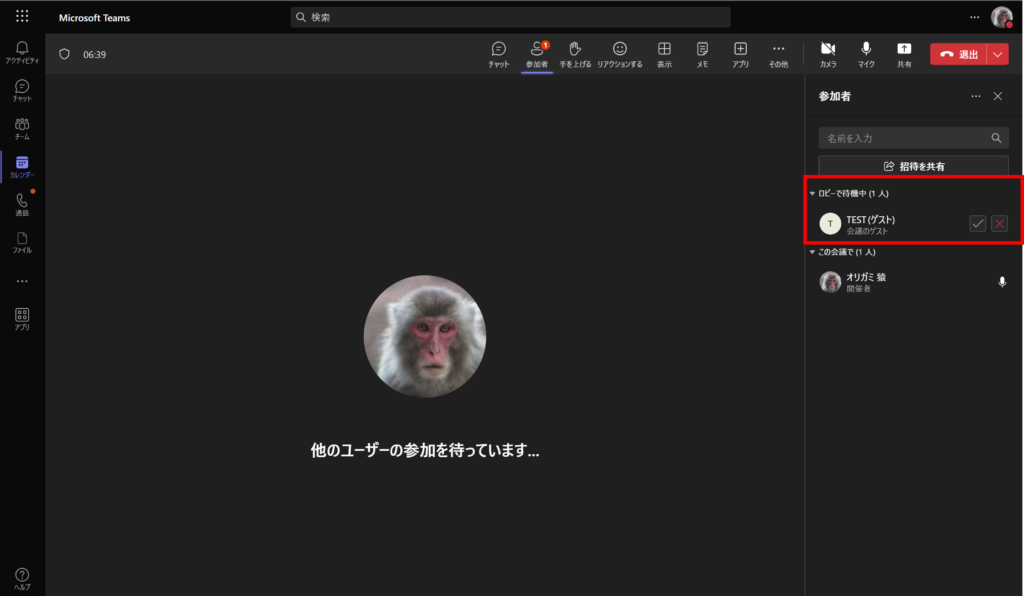Collapse the in this meeting section
Image resolution: width=1024 pixels, height=596 pixels.
point(812,252)
